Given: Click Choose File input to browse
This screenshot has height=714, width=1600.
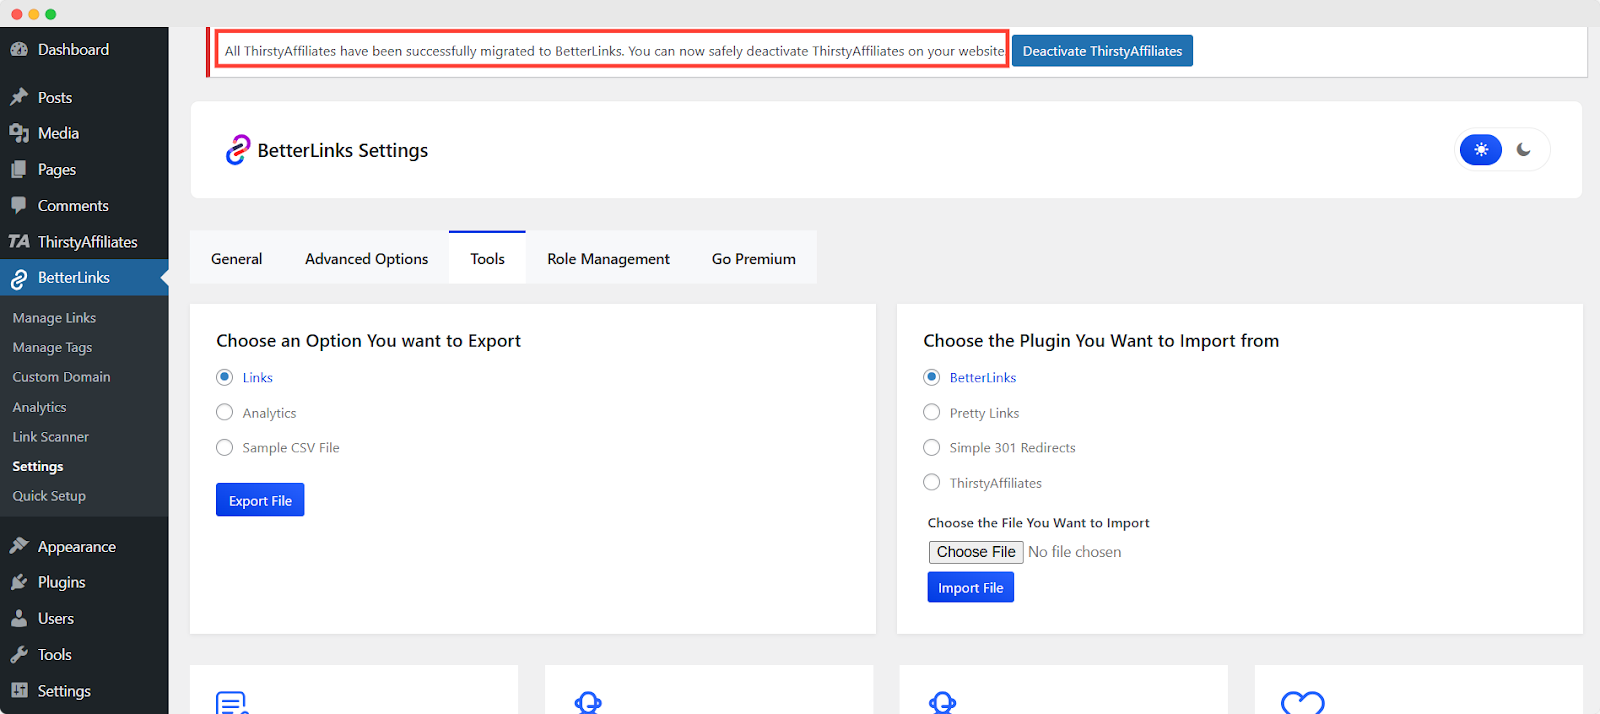Looking at the screenshot, I should (976, 552).
